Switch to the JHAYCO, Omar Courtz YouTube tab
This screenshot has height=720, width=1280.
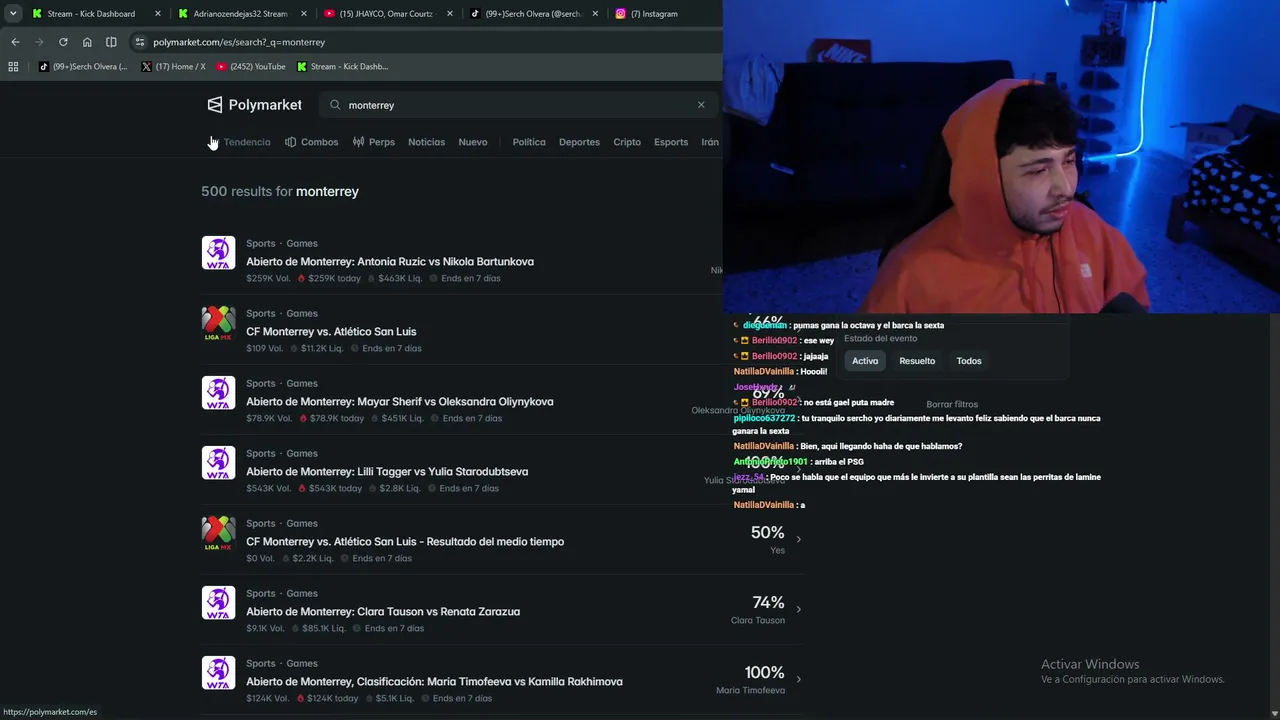click(388, 14)
